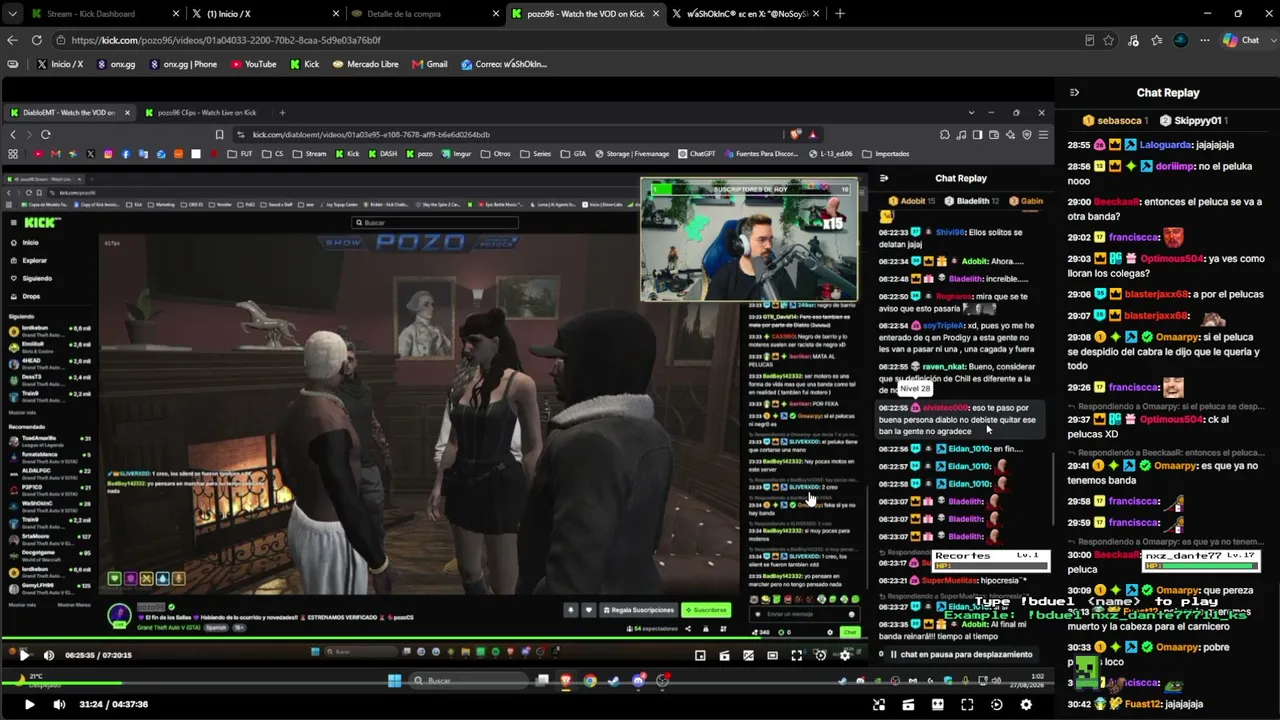
Task: Click the player icon between theater mode and fullscreen
Action: (x=937, y=704)
